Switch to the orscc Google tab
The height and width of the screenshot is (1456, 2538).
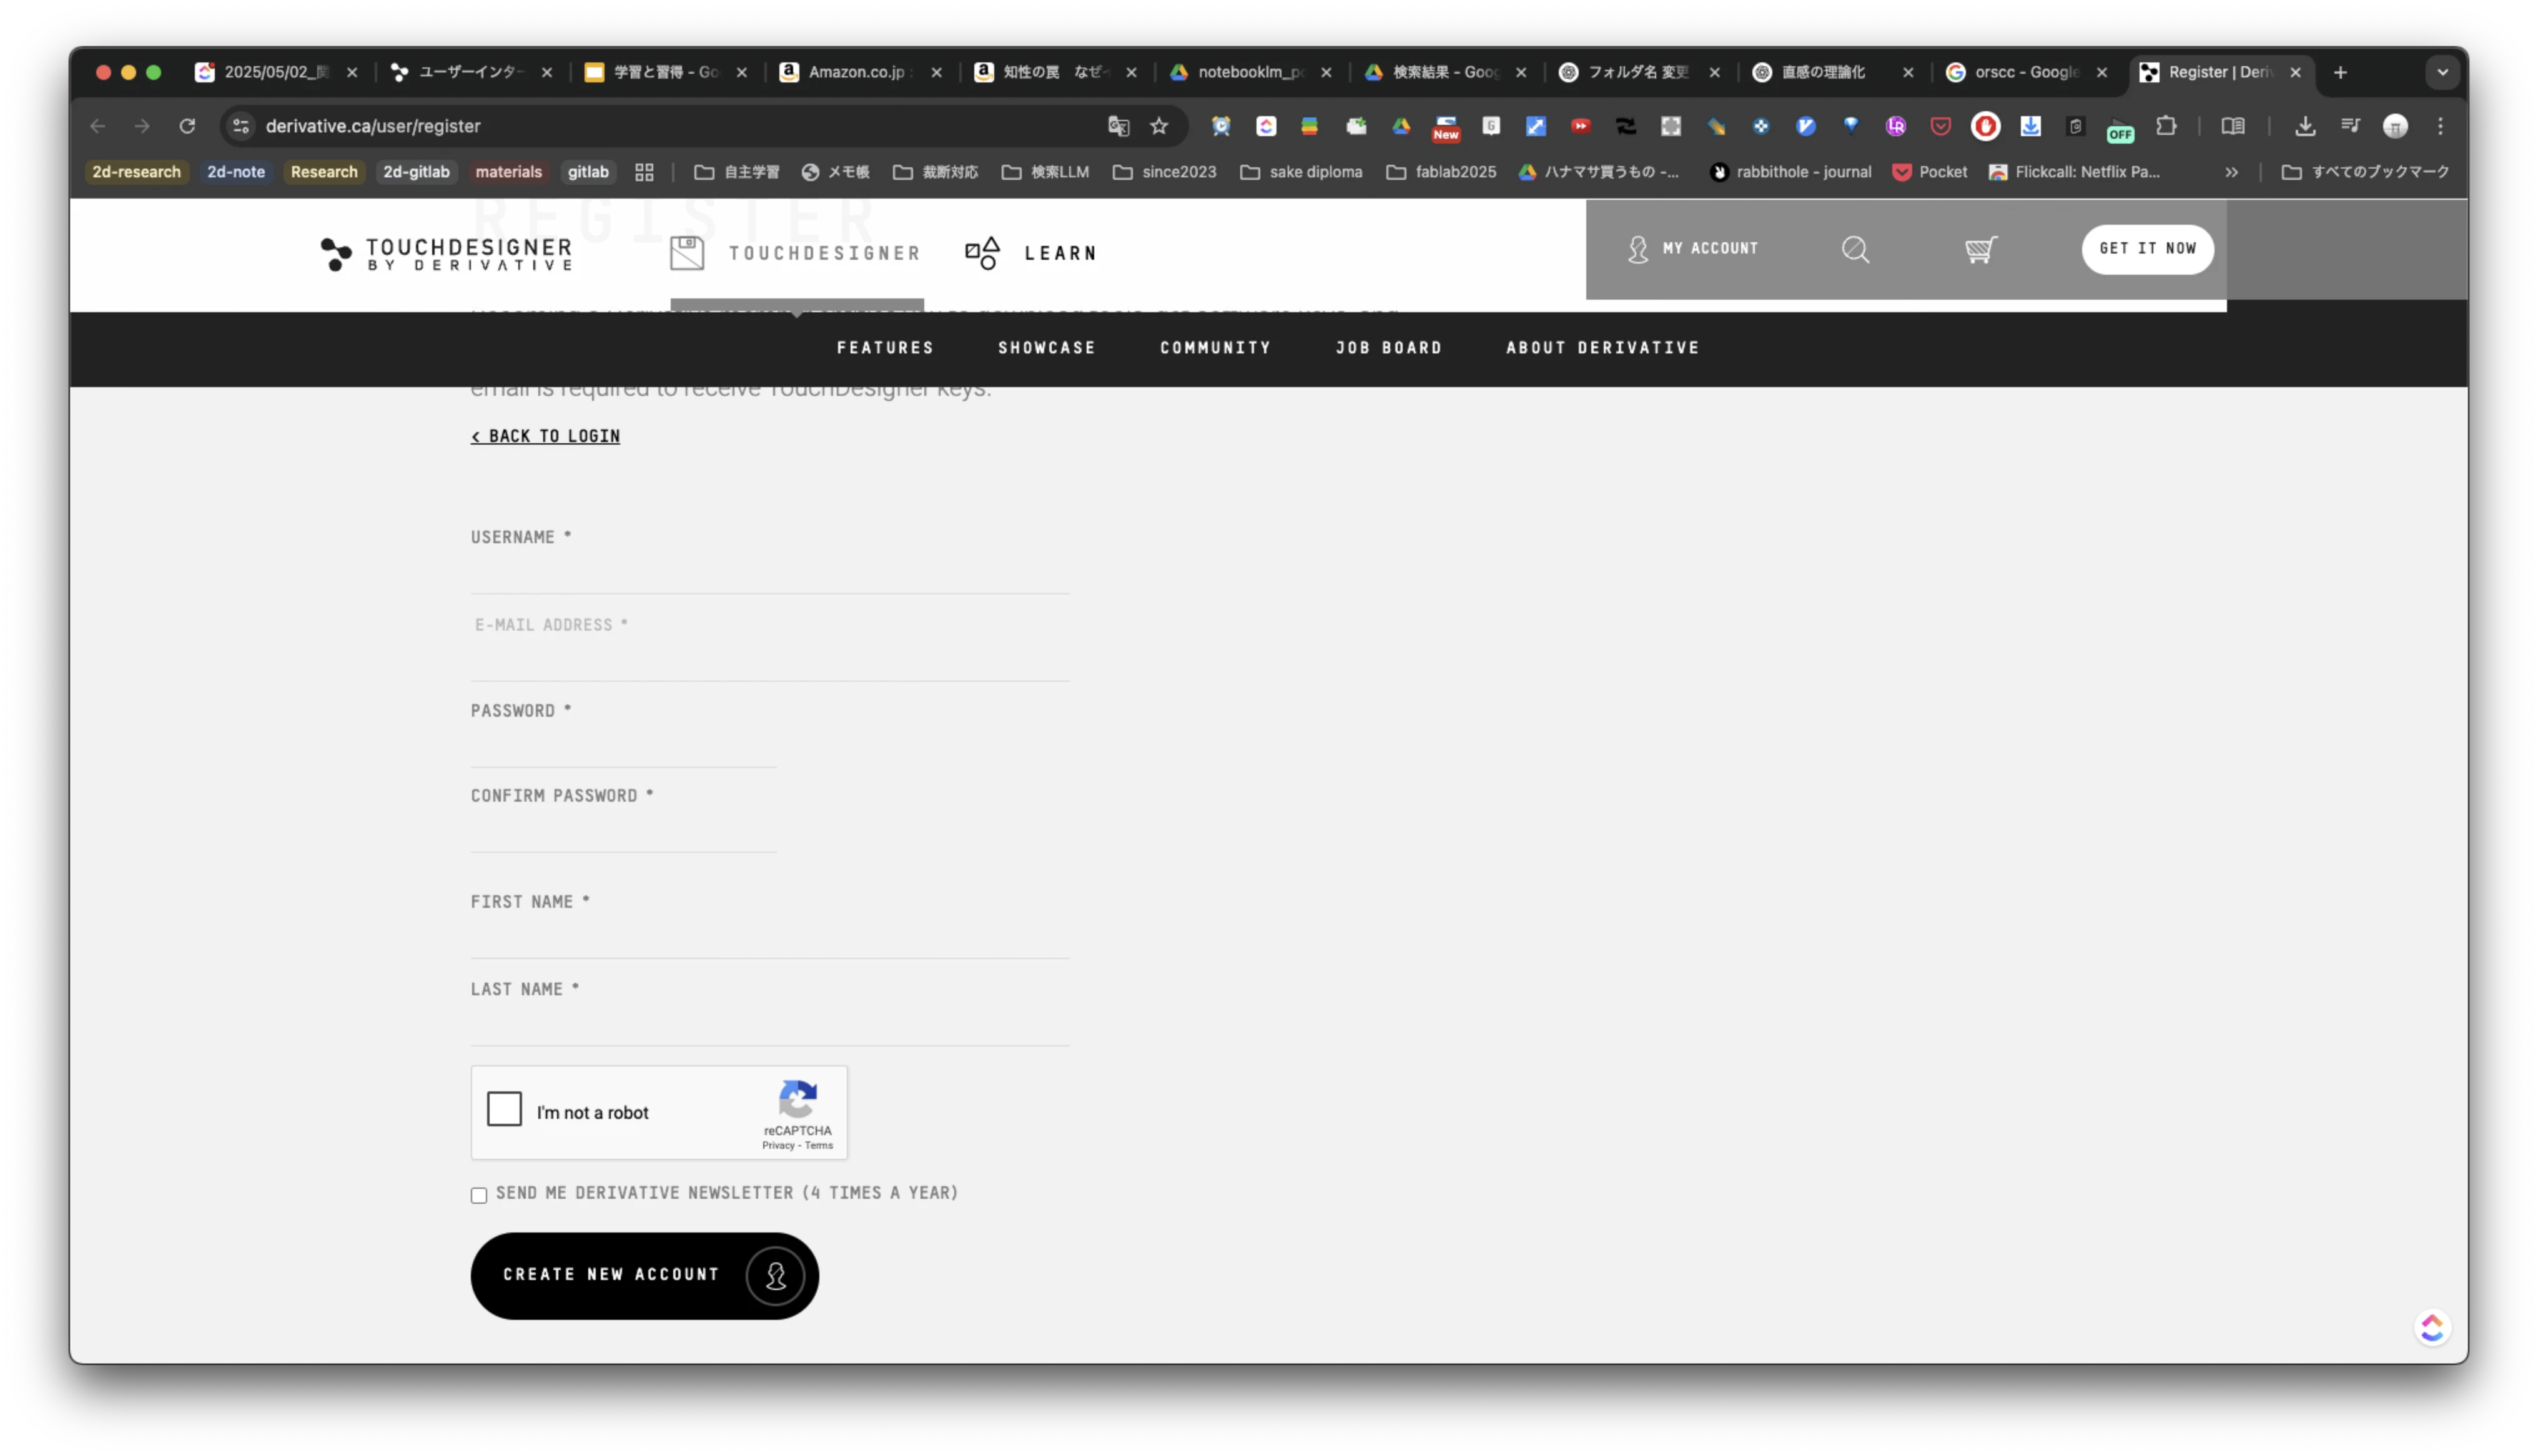click(2027, 72)
